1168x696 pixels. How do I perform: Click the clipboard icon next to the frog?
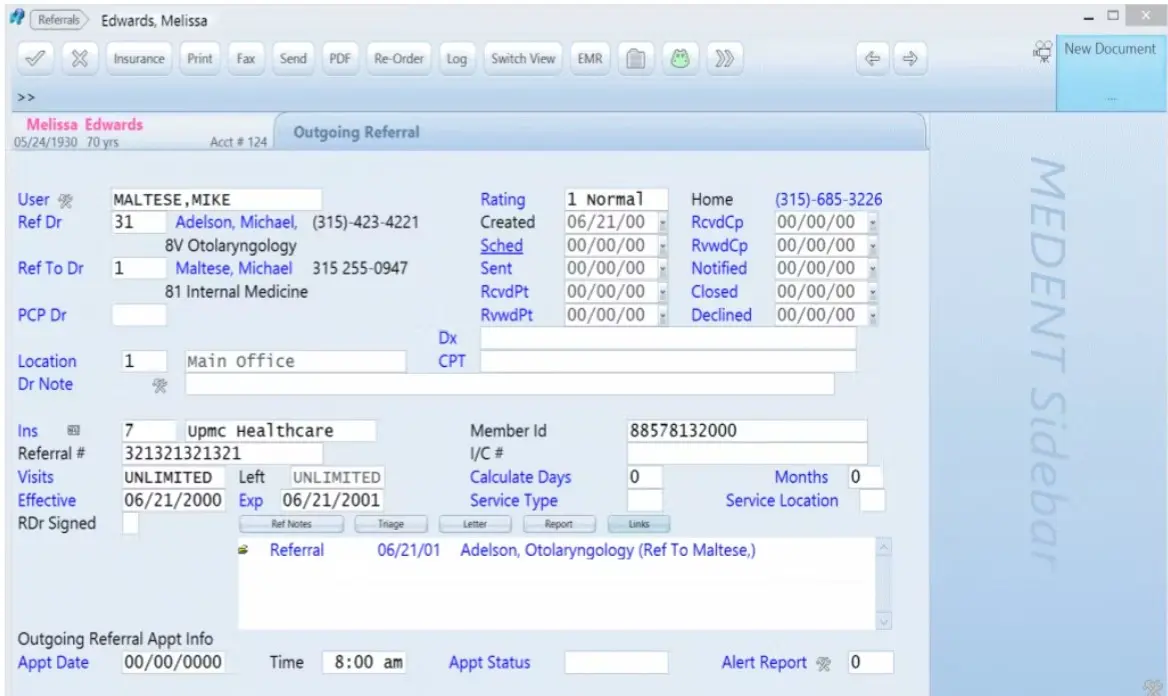[636, 58]
